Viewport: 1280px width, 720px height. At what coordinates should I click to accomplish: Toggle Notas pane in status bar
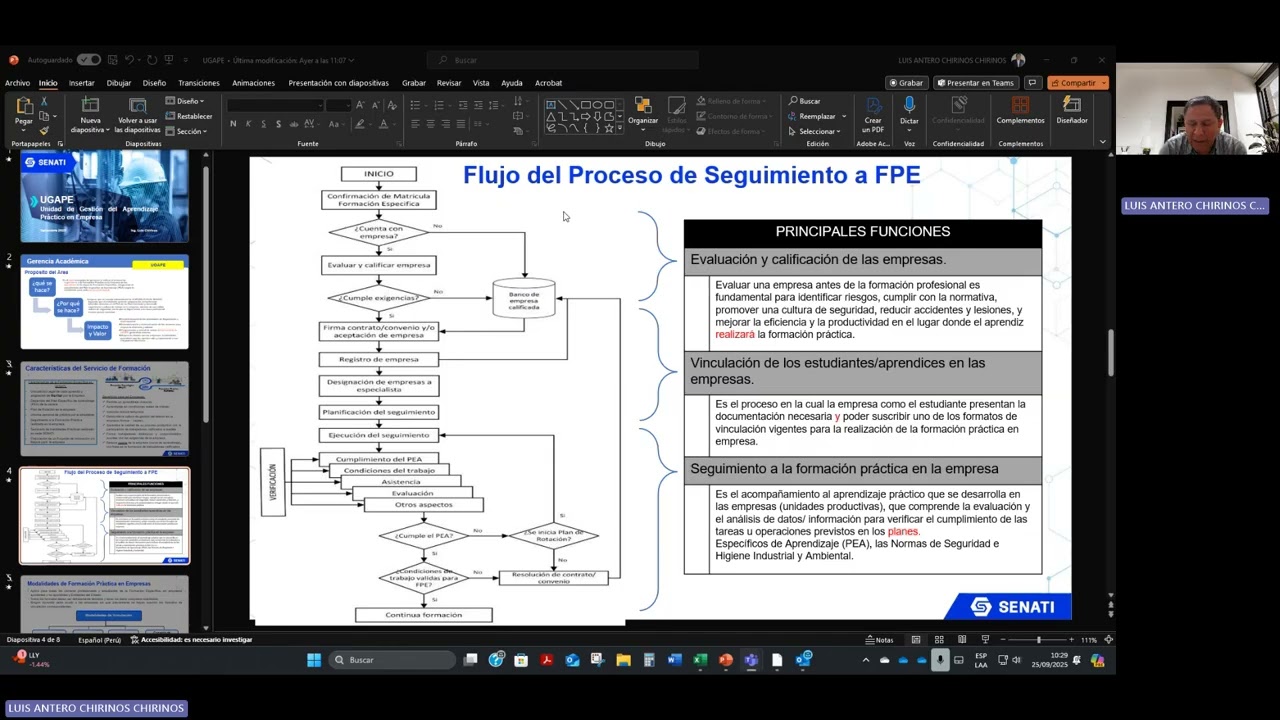(x=879, y=640)
